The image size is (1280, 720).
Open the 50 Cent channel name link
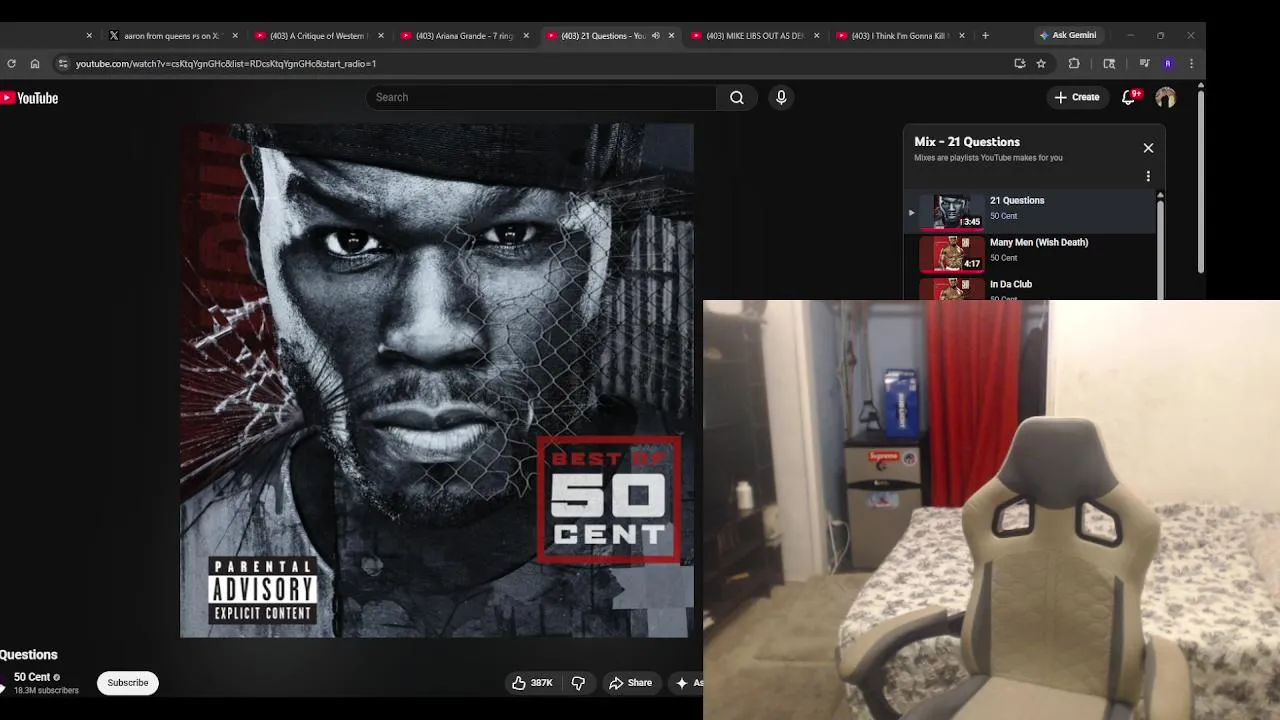click(x=32, y=677)
